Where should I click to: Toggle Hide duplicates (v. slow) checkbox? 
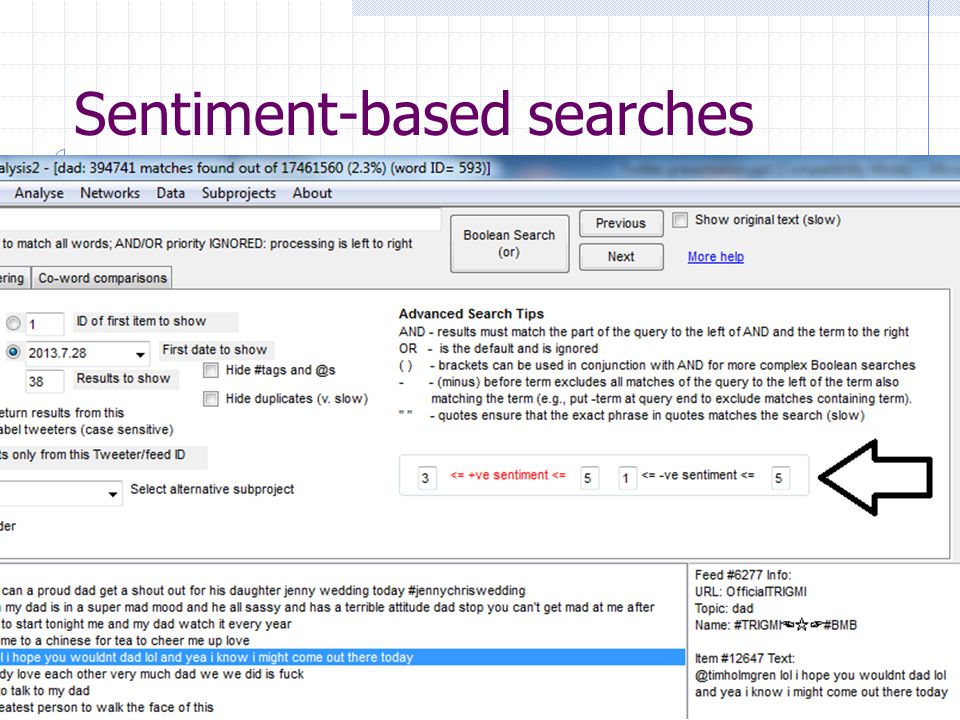point(211,399)
